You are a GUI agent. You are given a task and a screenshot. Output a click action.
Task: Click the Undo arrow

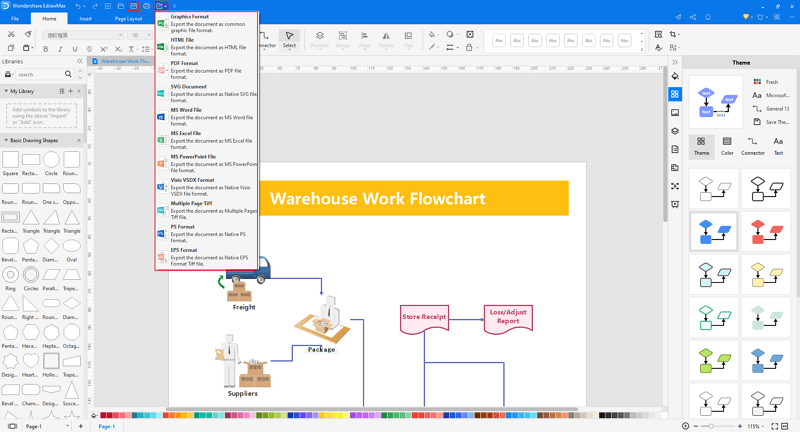pyautogui.click(x=79, y=6)
